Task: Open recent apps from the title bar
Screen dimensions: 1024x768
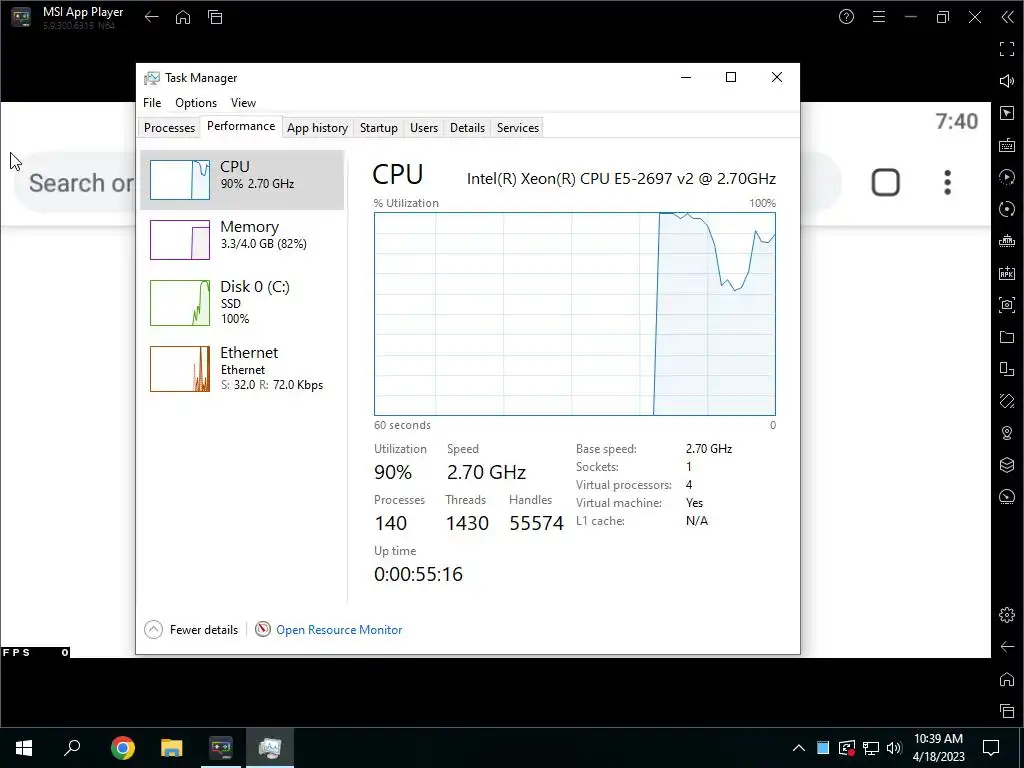Action: [x=215, y=17]
